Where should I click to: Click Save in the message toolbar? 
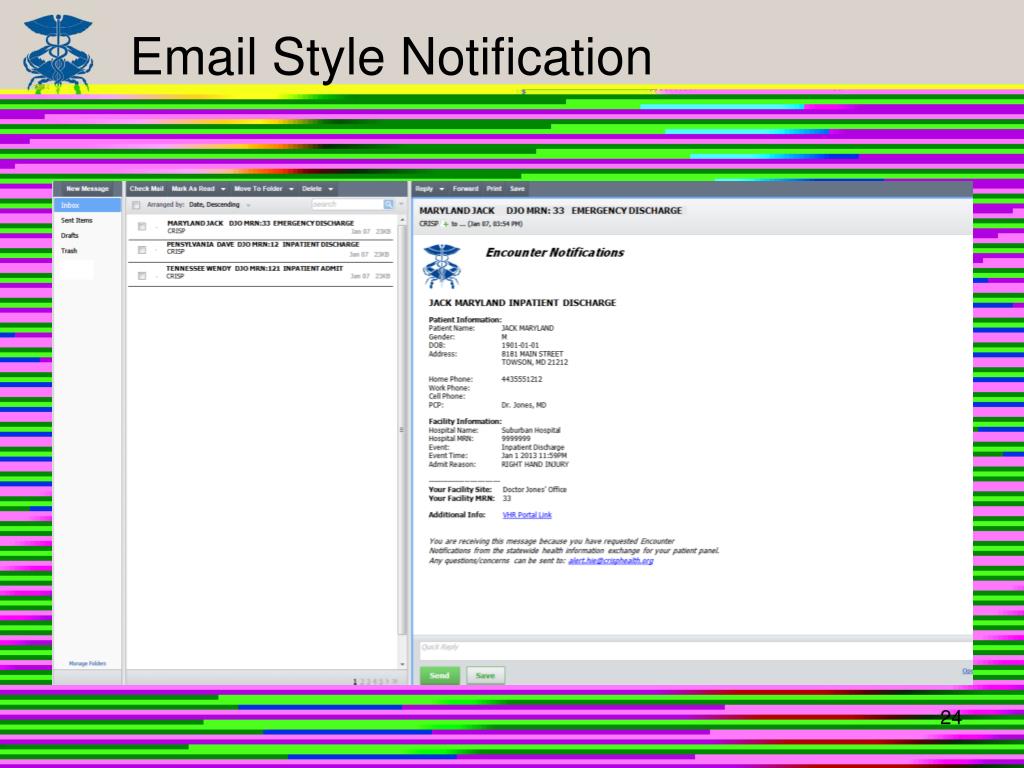[517, 189]
